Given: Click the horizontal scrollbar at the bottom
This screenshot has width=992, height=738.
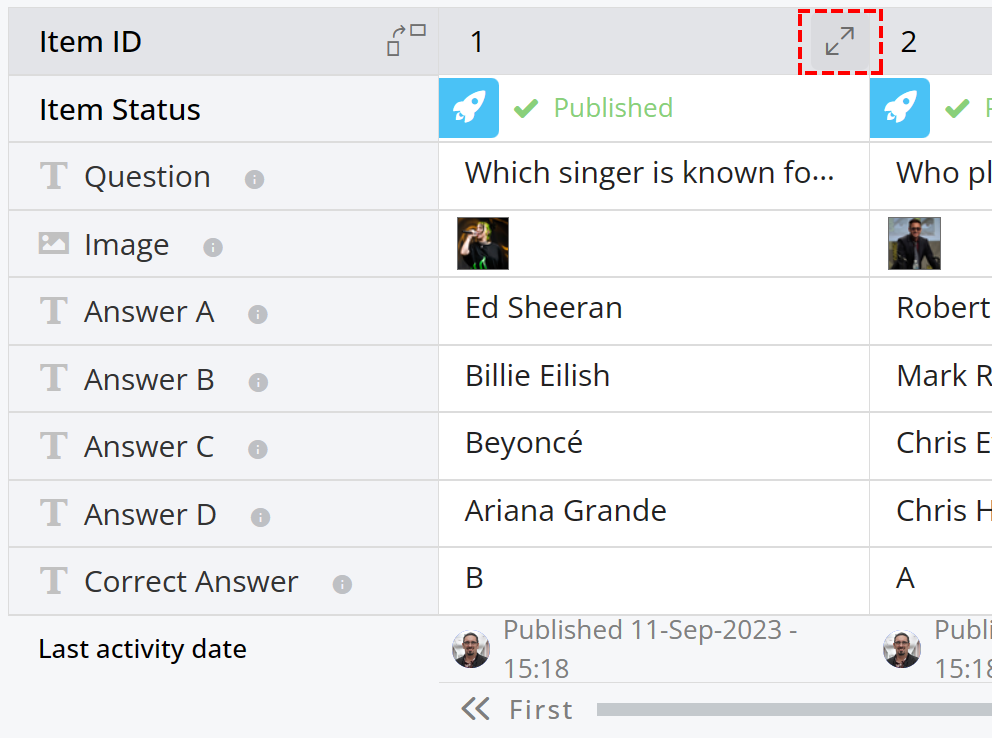Looking at the screenshot, I should tap(794, 710).
